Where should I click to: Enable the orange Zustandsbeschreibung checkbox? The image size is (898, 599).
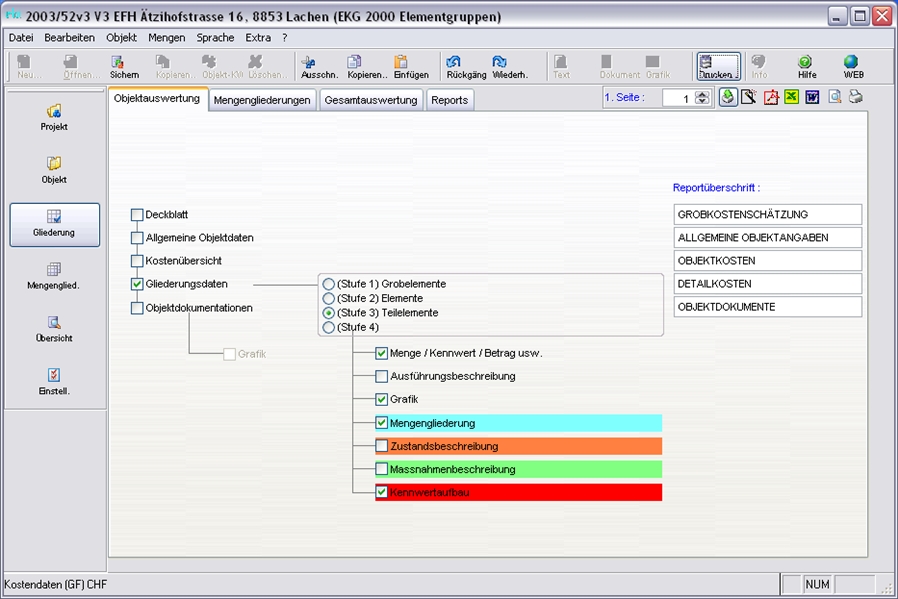pos(381,446)
